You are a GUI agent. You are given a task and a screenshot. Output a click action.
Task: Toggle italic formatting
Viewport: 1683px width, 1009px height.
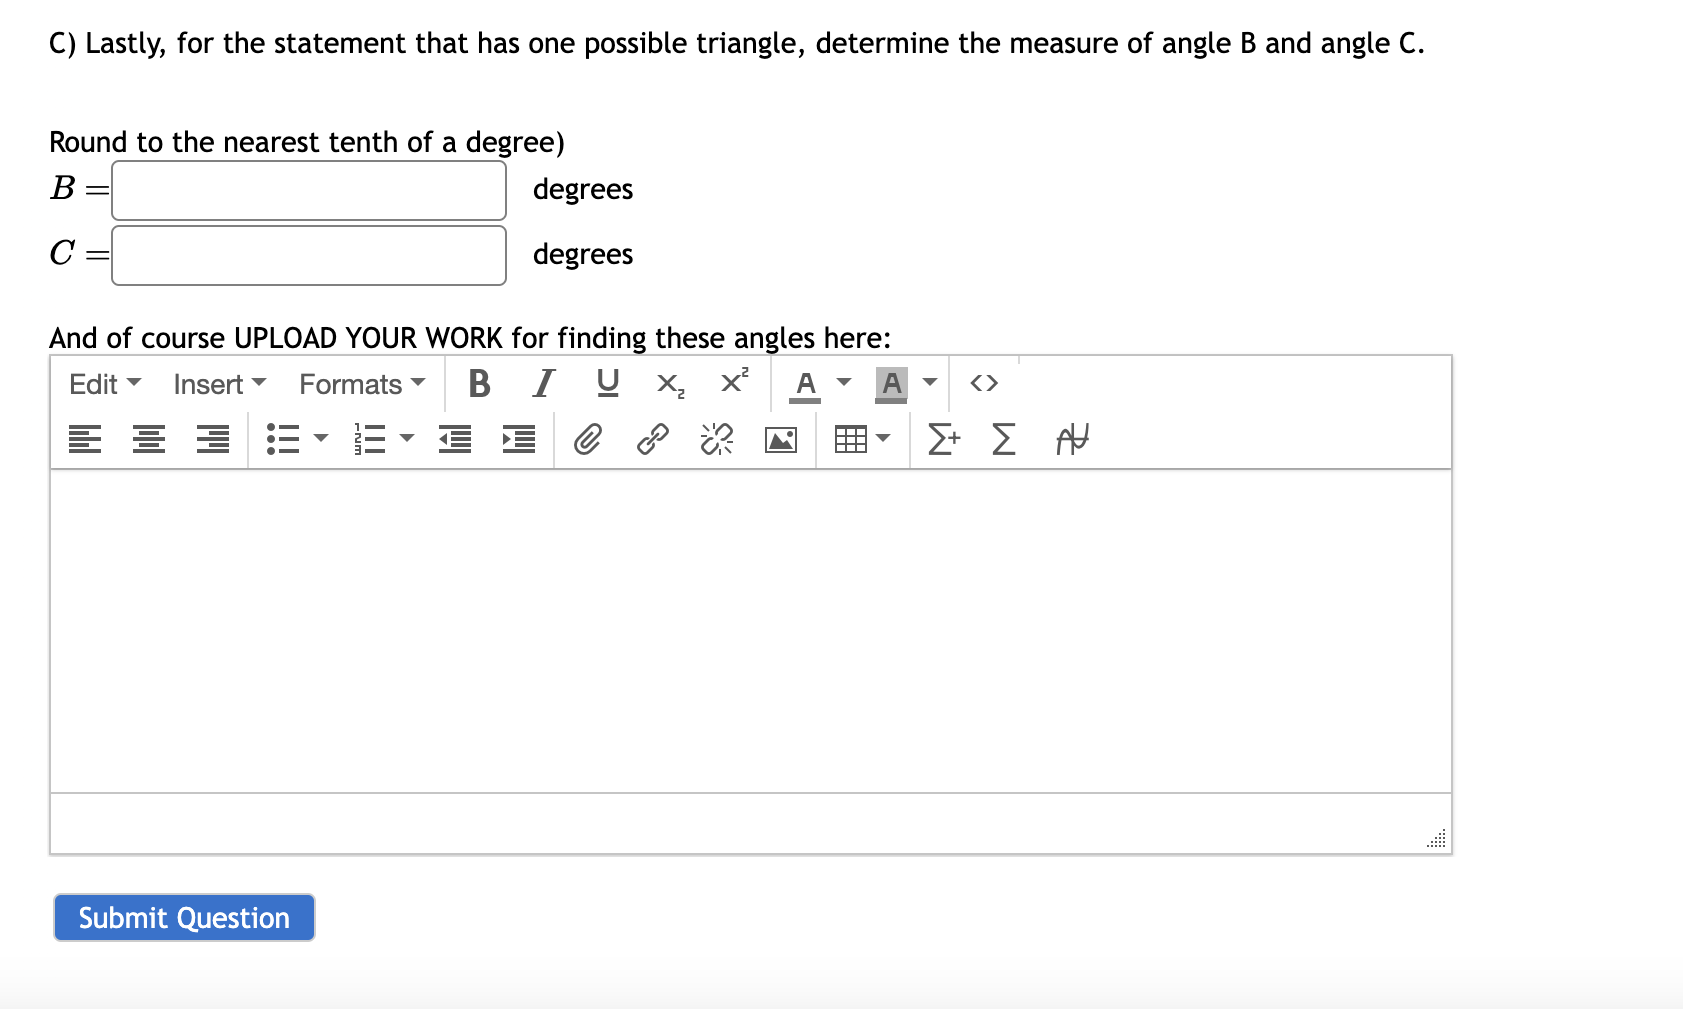click(x=542, y=382)
